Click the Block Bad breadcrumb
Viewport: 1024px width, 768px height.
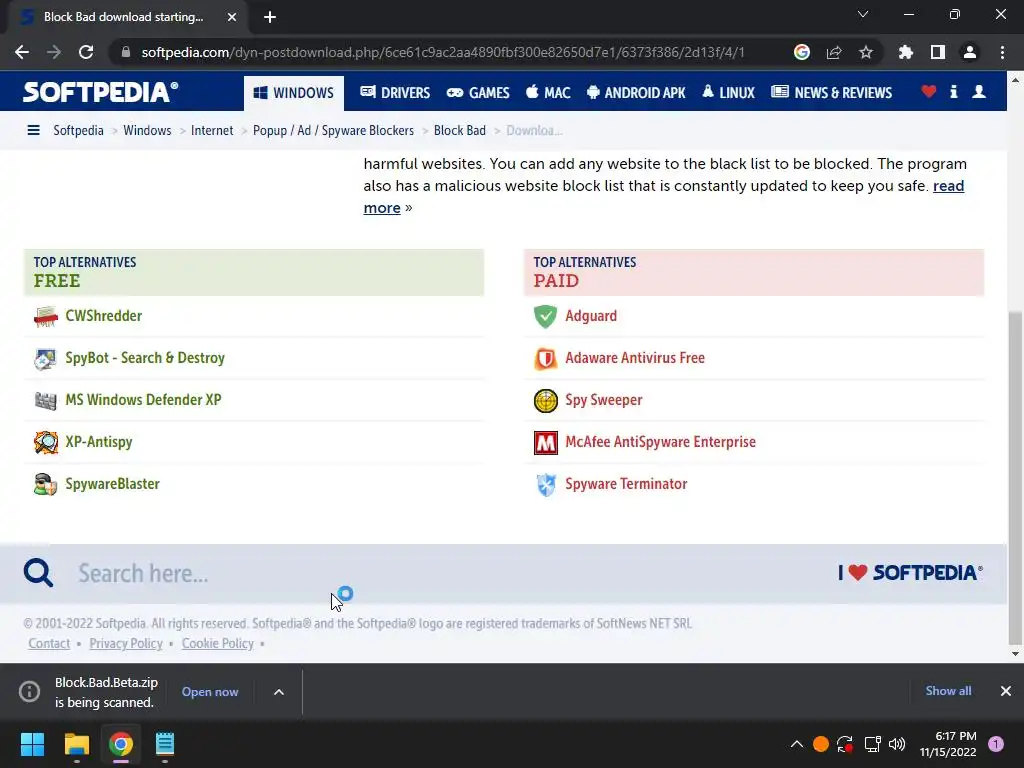coord(460,131)
